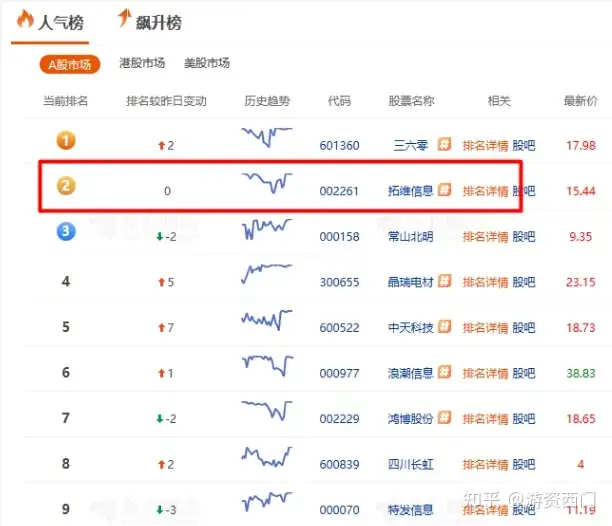Open the 特发信息 stock name link
The height and width of the screenshot is (526, 612).
[411, 510]
